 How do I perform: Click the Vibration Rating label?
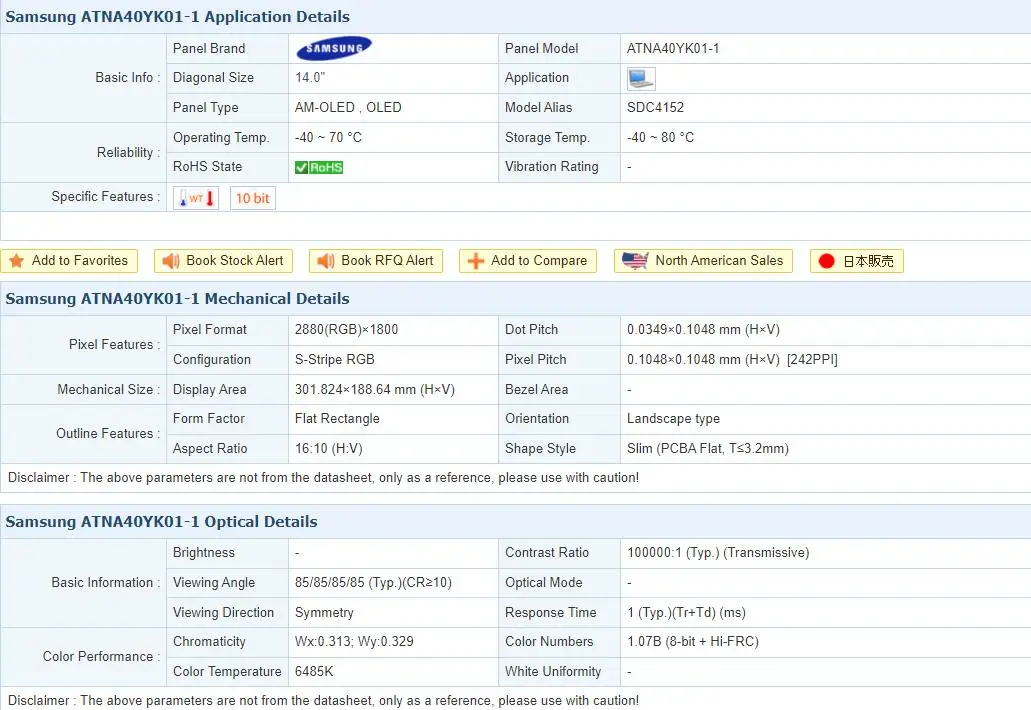coord(552,167)
